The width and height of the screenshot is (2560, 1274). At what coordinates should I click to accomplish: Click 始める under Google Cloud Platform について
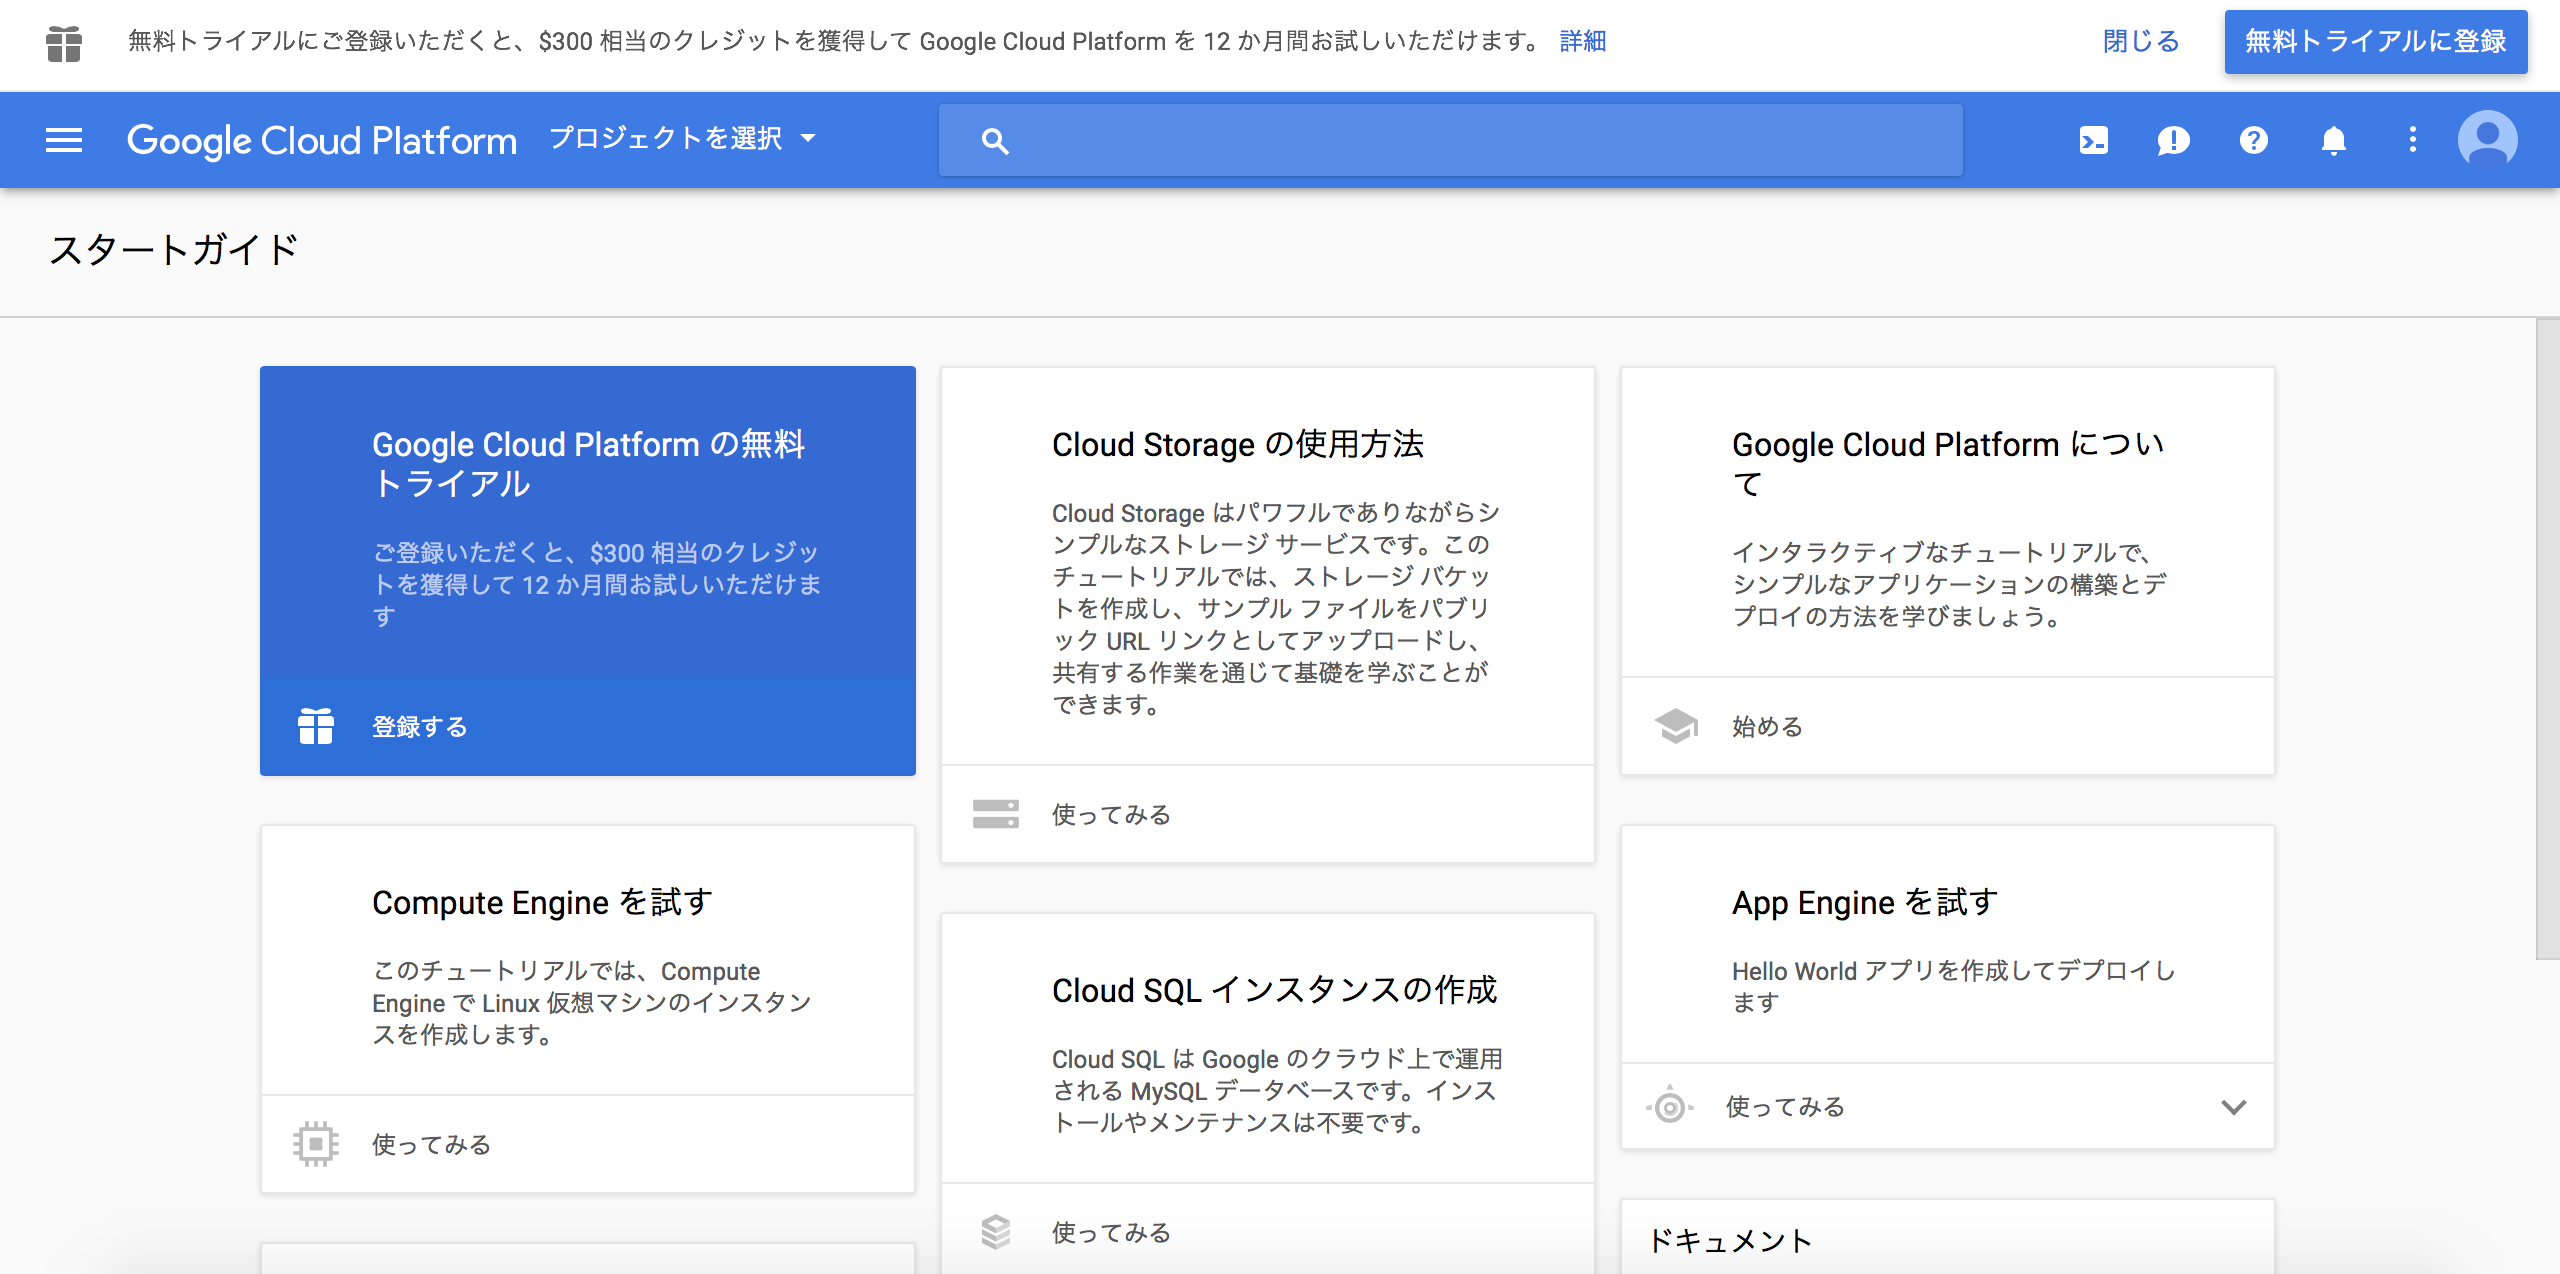click(x=1767, y=727)
